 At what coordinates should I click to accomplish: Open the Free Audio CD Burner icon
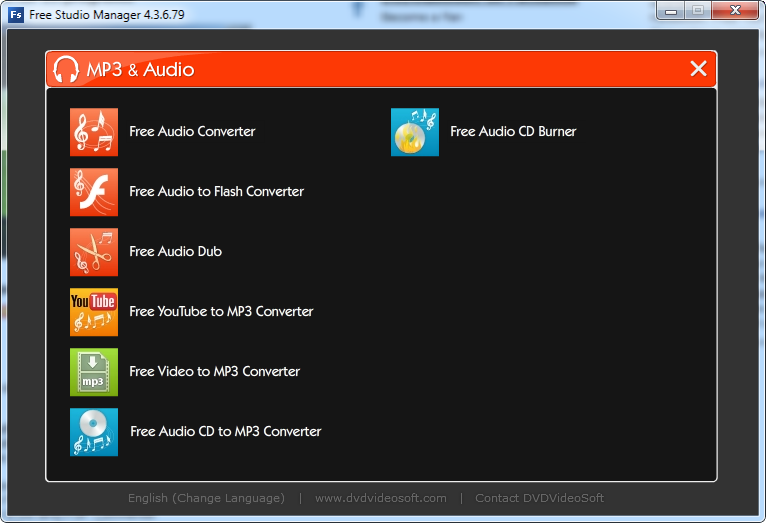point(415,132)
